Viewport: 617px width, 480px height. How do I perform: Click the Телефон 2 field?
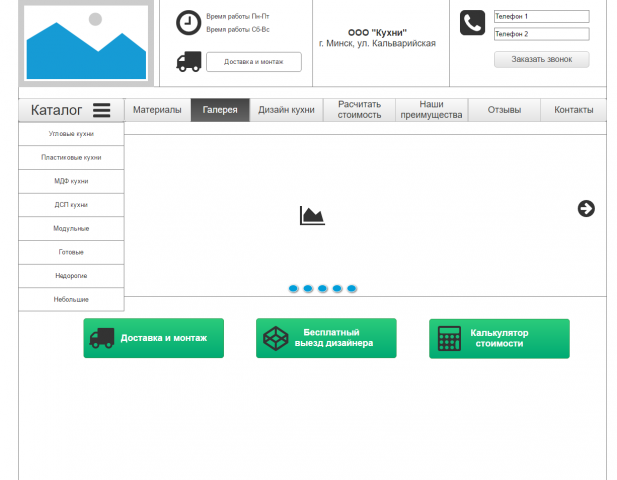[541, 34]
